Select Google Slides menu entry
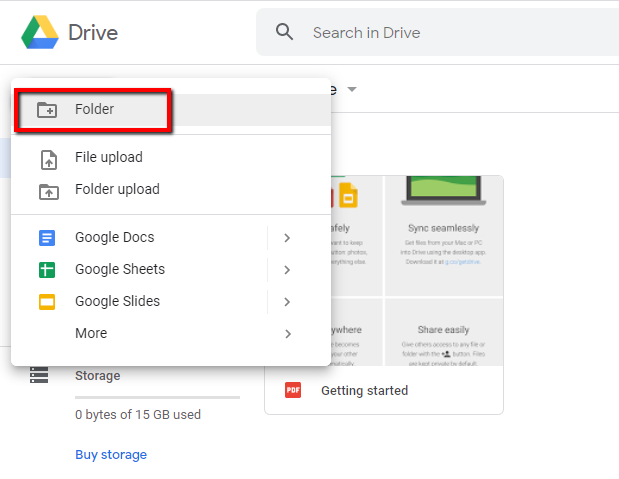The width and height of the screenshot is (619, 479). click(139, 302)
